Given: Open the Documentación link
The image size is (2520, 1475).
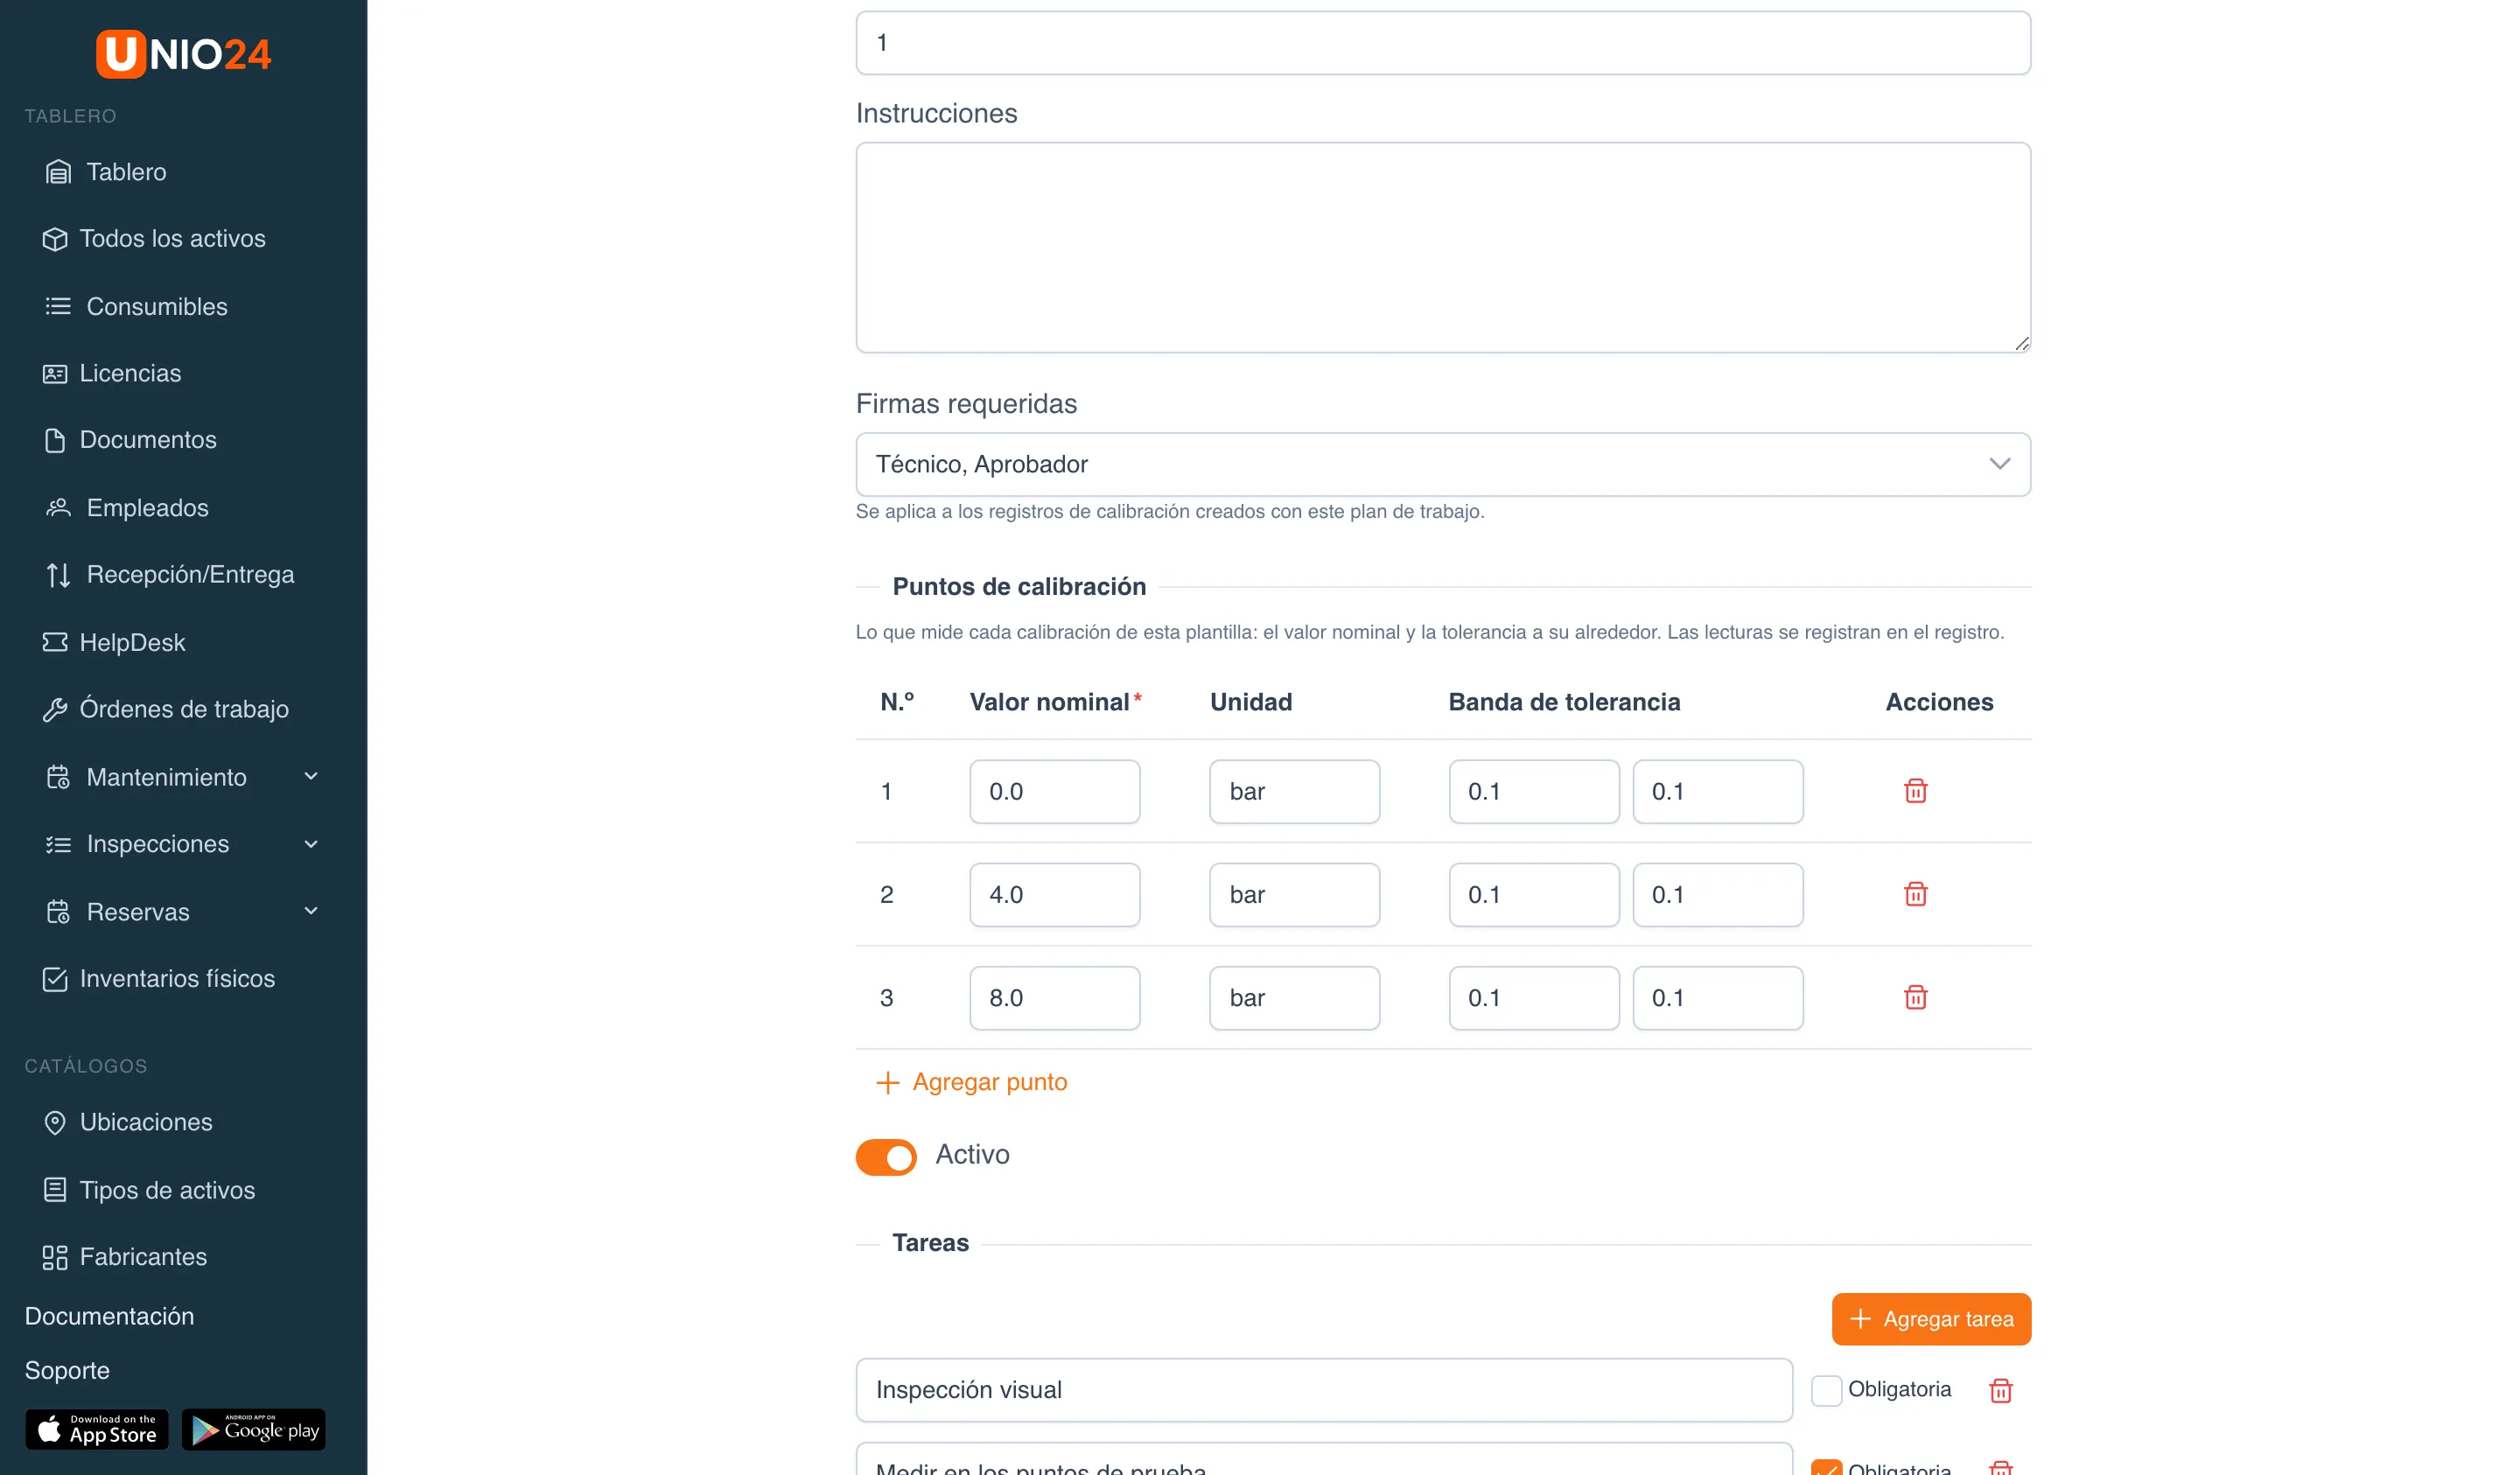Looking at the screenshot, I should coord(109,1316).
